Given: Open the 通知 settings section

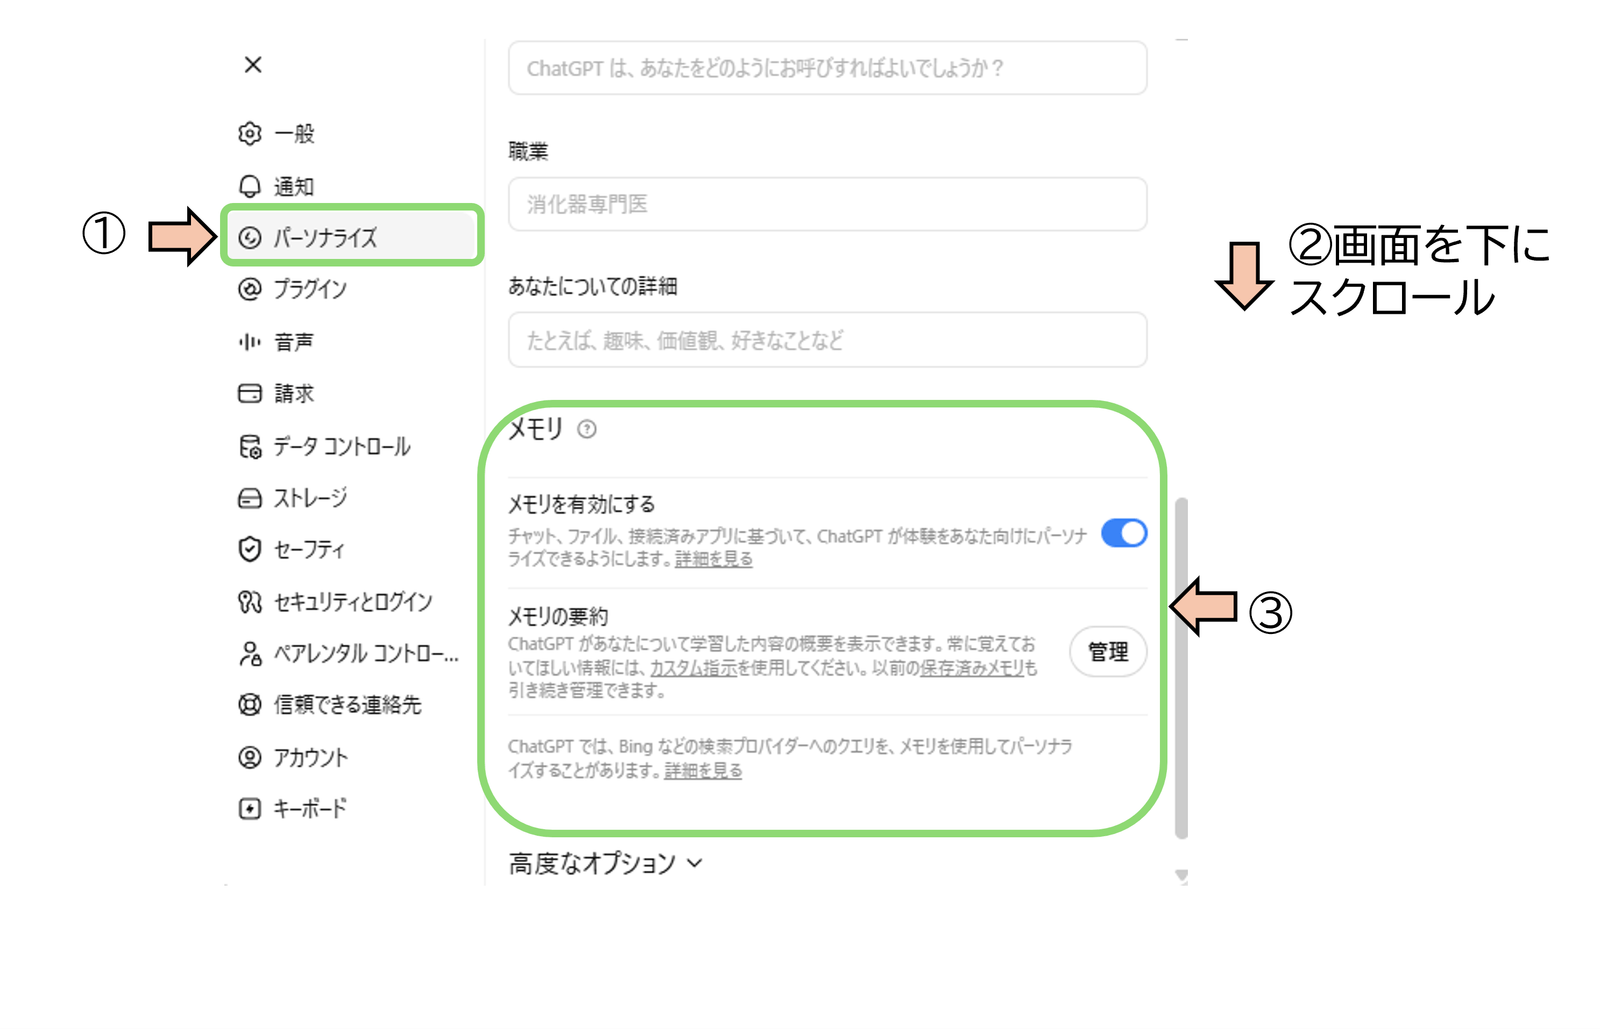Looking at the screenshot, I should tap(294, 186).
